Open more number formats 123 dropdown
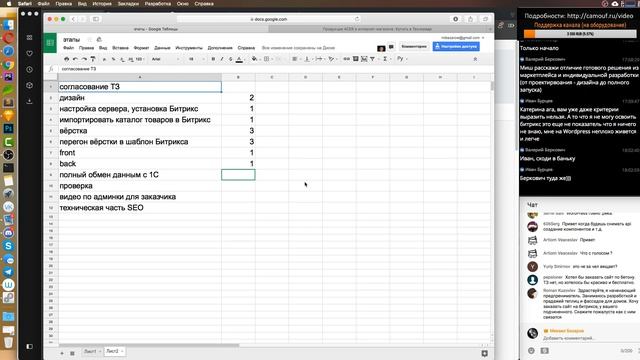This screenshot has height=360, width=640. pyautogui.click(x=140, y=59)
